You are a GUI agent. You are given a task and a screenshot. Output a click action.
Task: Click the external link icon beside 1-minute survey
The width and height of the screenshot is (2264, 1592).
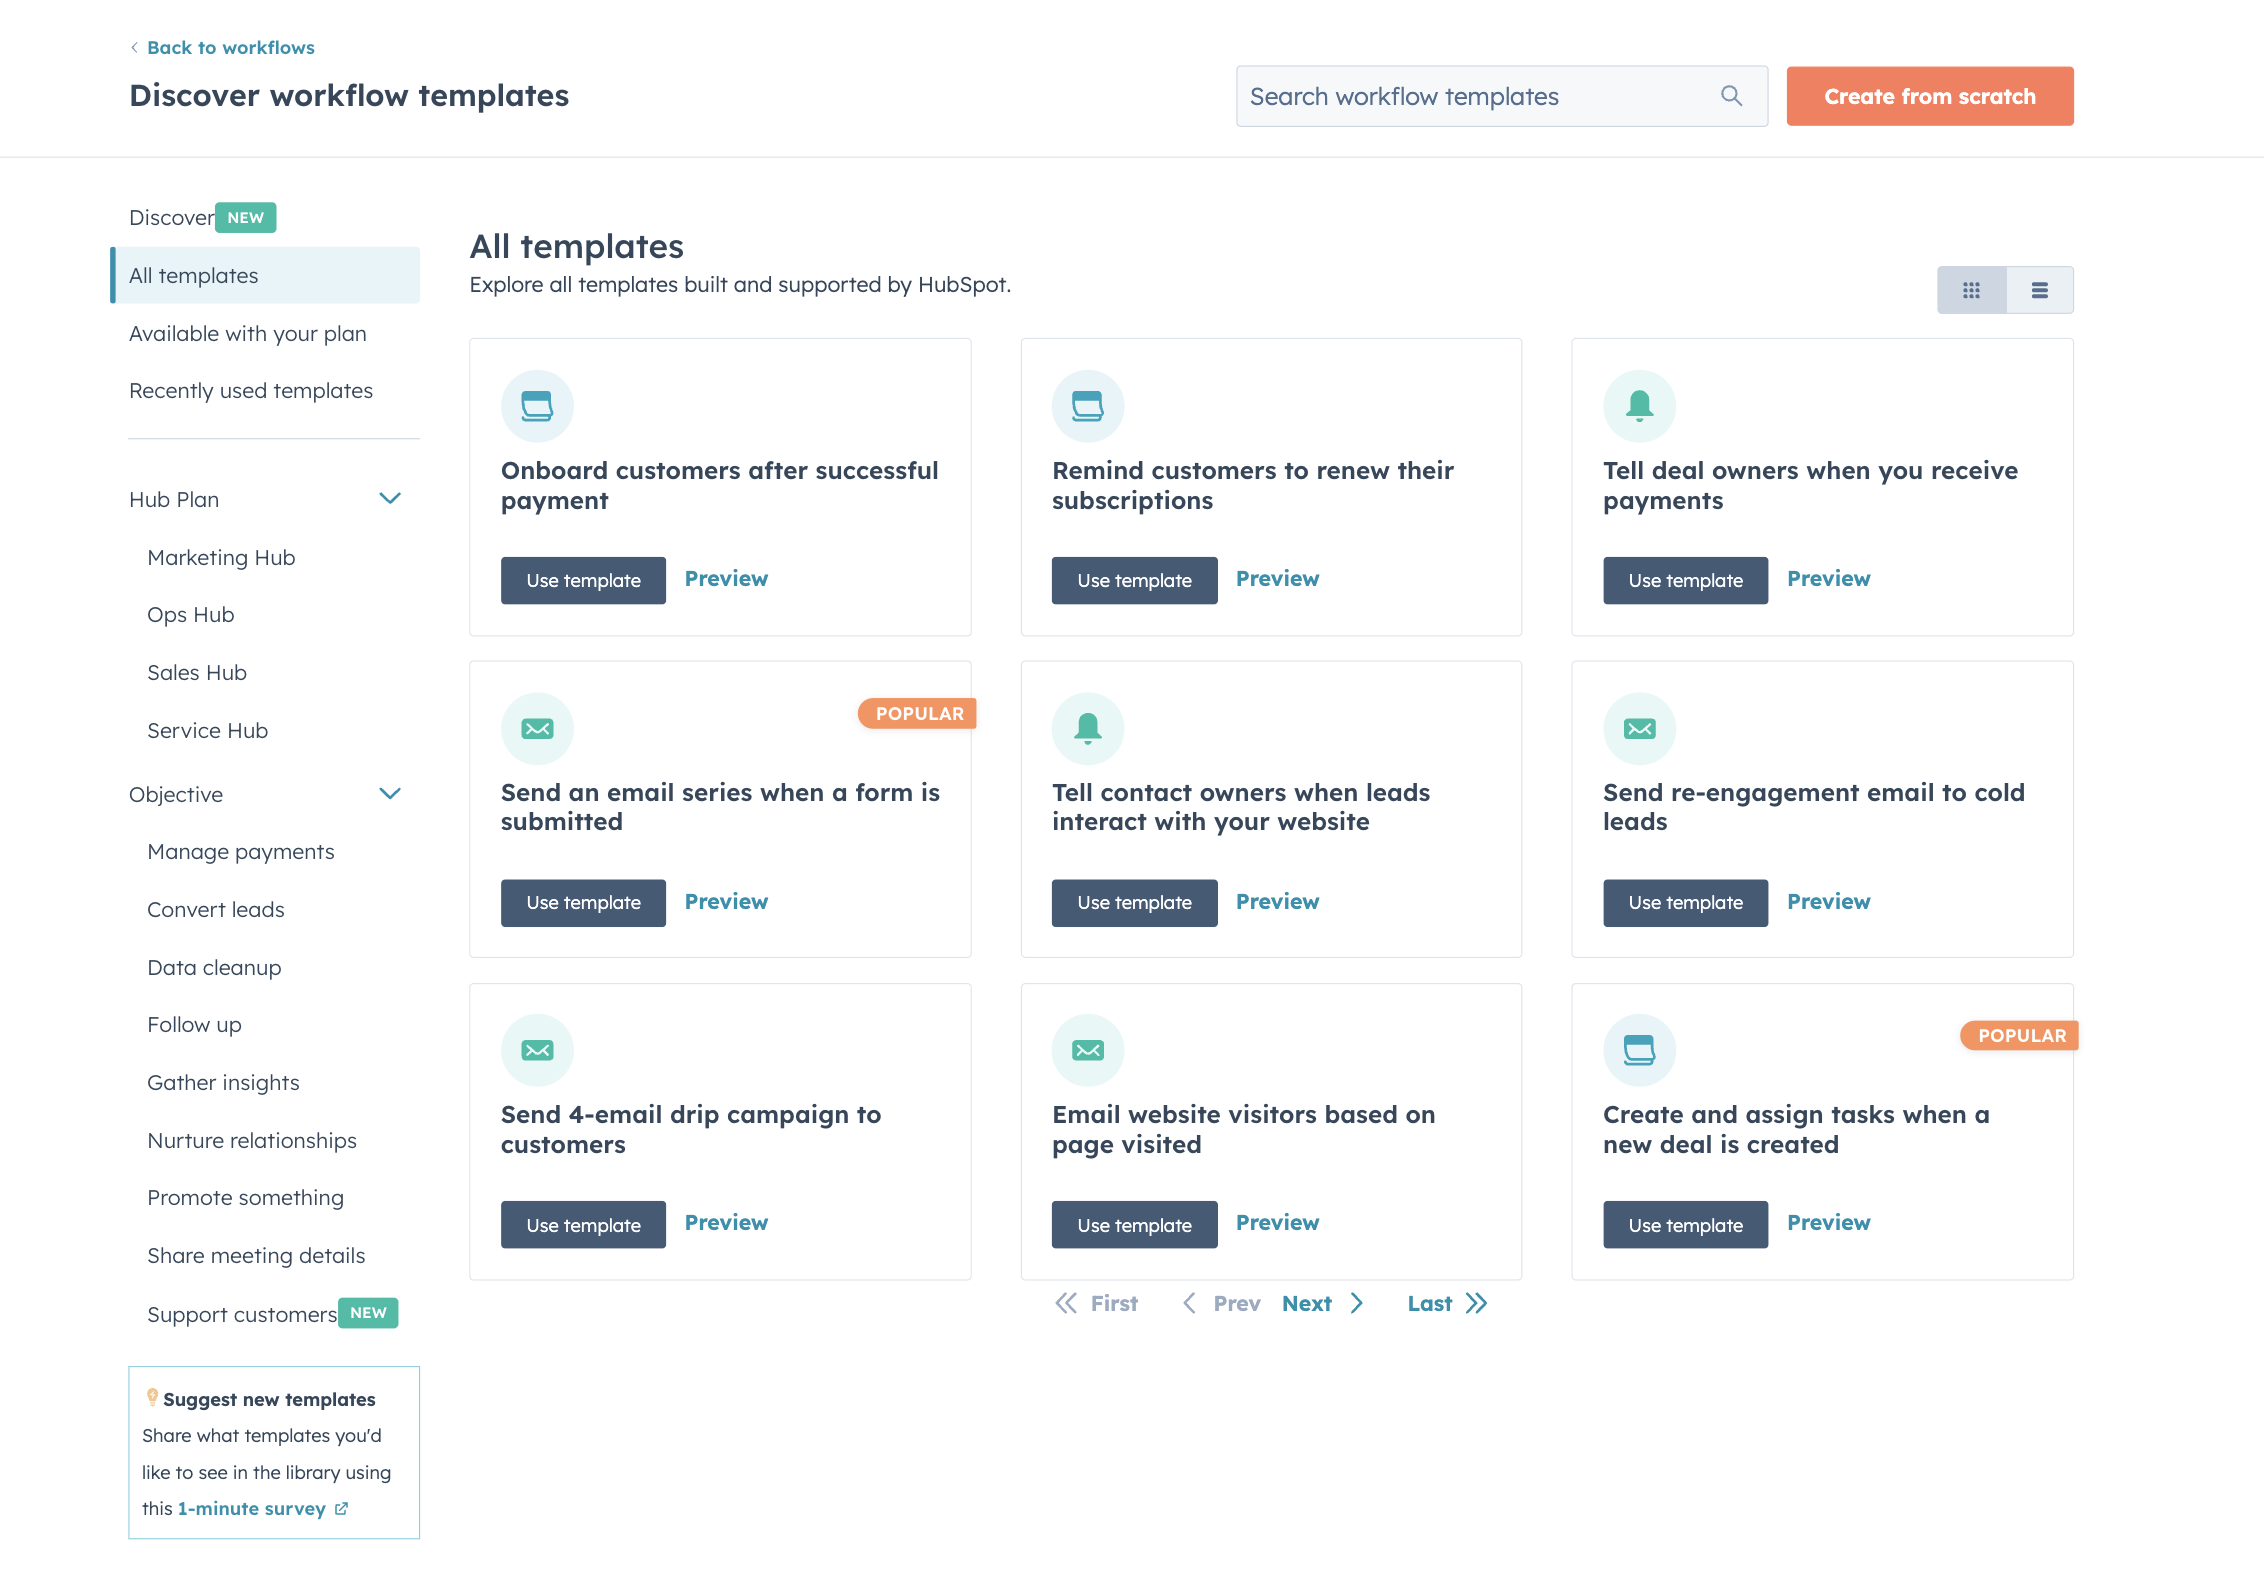point(341,1508)
